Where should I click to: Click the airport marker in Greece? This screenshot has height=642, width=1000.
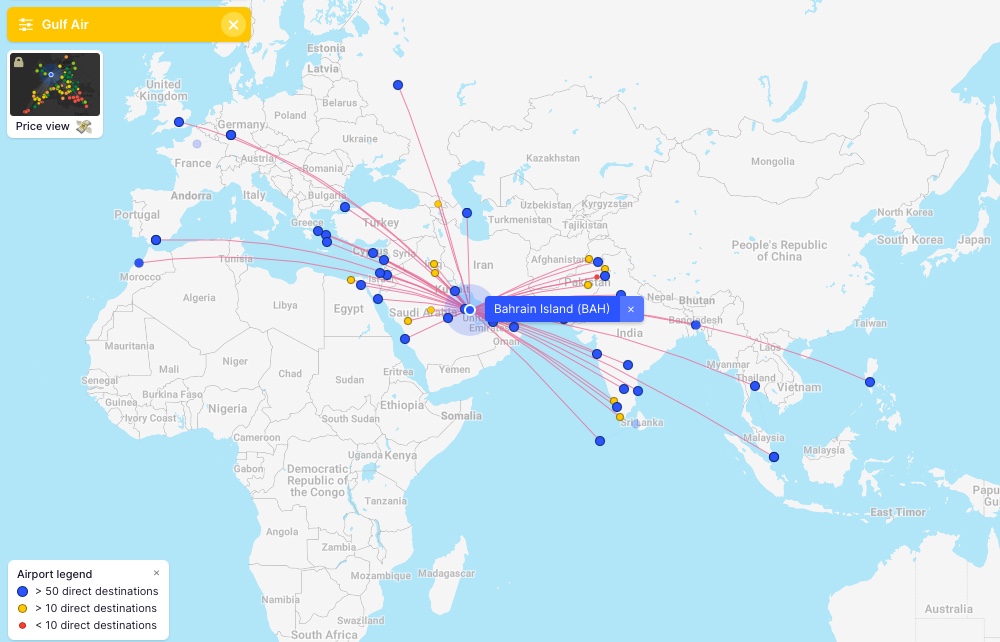coord(317,230)
